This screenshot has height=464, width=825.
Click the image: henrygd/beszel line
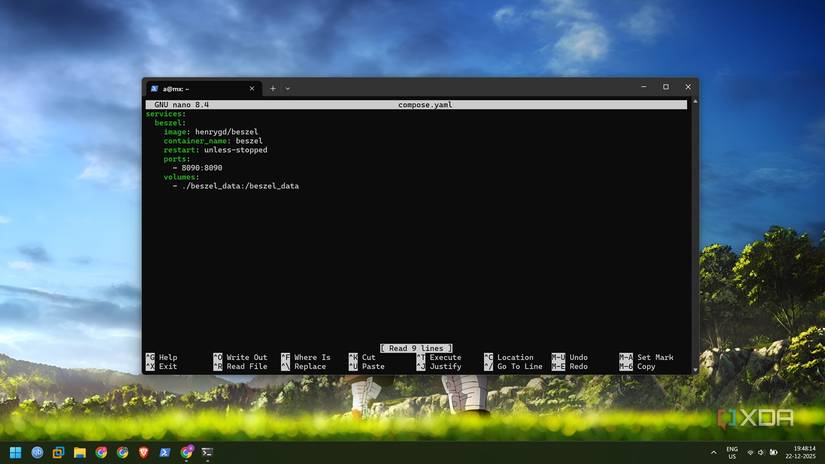click(211, 132)
